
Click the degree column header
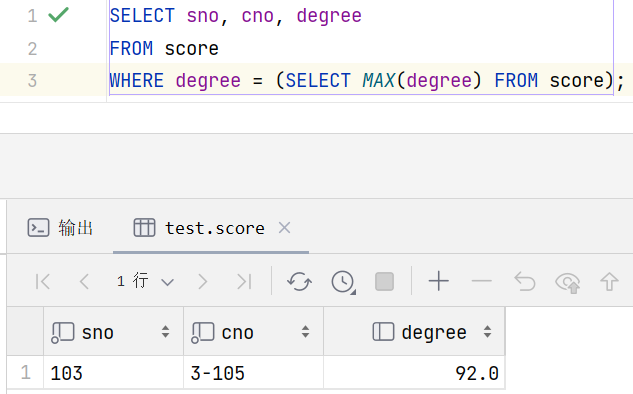coord(414,332)
